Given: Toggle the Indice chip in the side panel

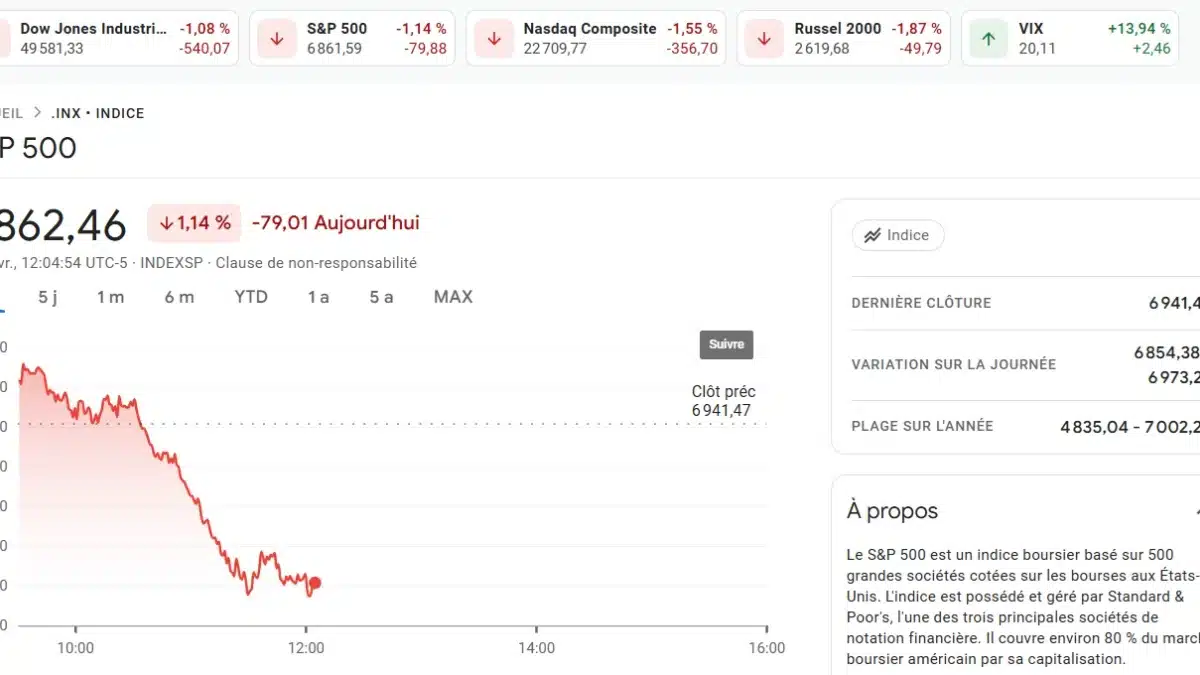Looking at the screenshot, I should point(897,235).
